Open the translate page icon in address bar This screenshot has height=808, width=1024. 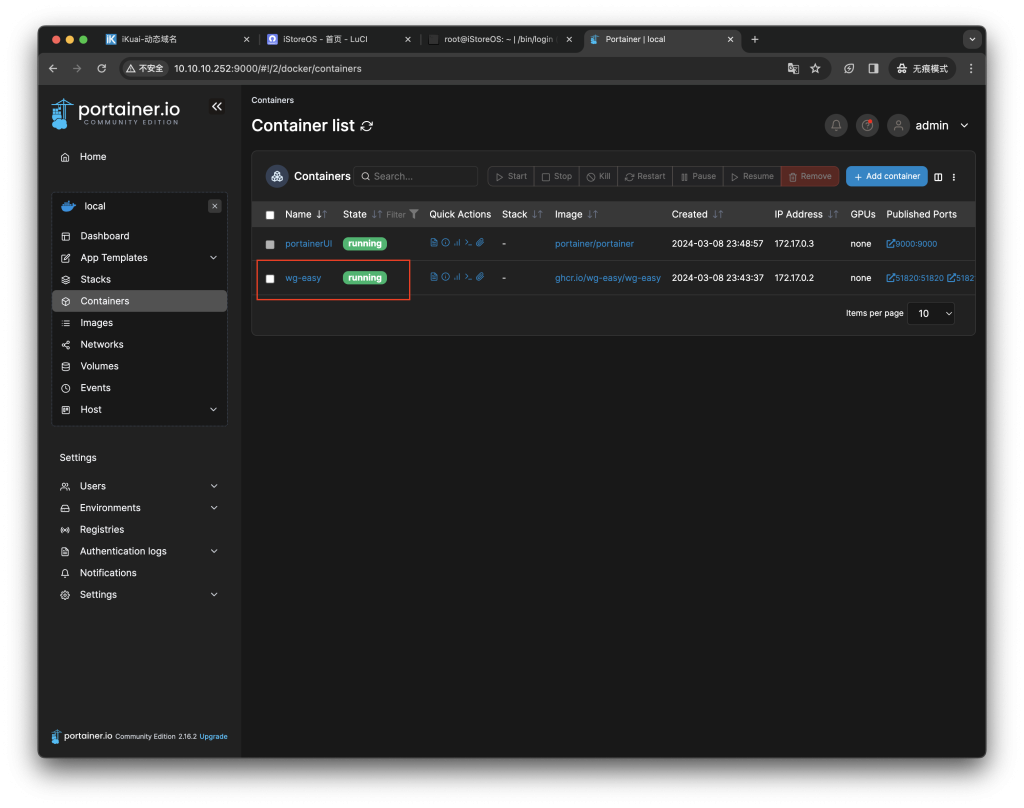click(x=793, y=69)
